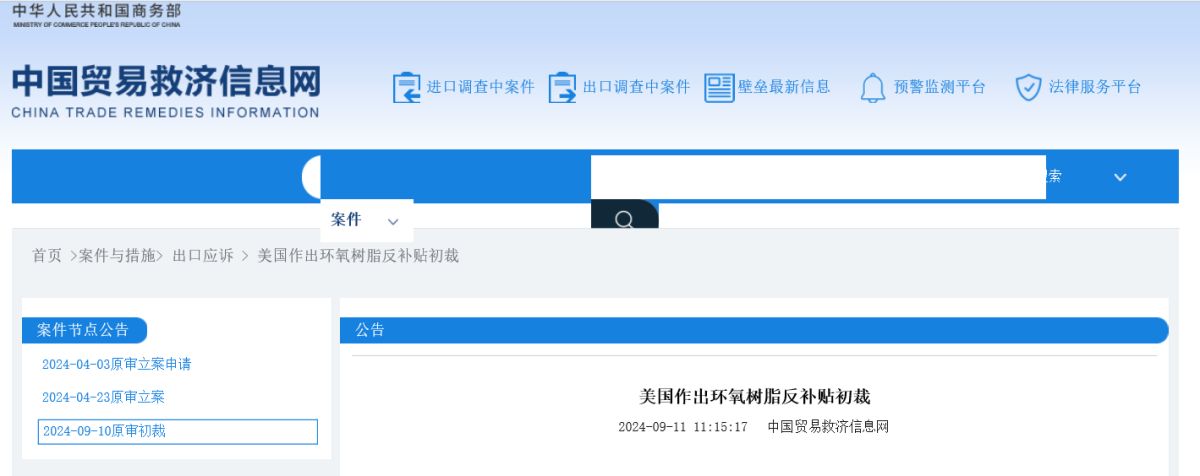Click the import investigation cases icon
Screen dimensions: 1200x476
(407, 88)
